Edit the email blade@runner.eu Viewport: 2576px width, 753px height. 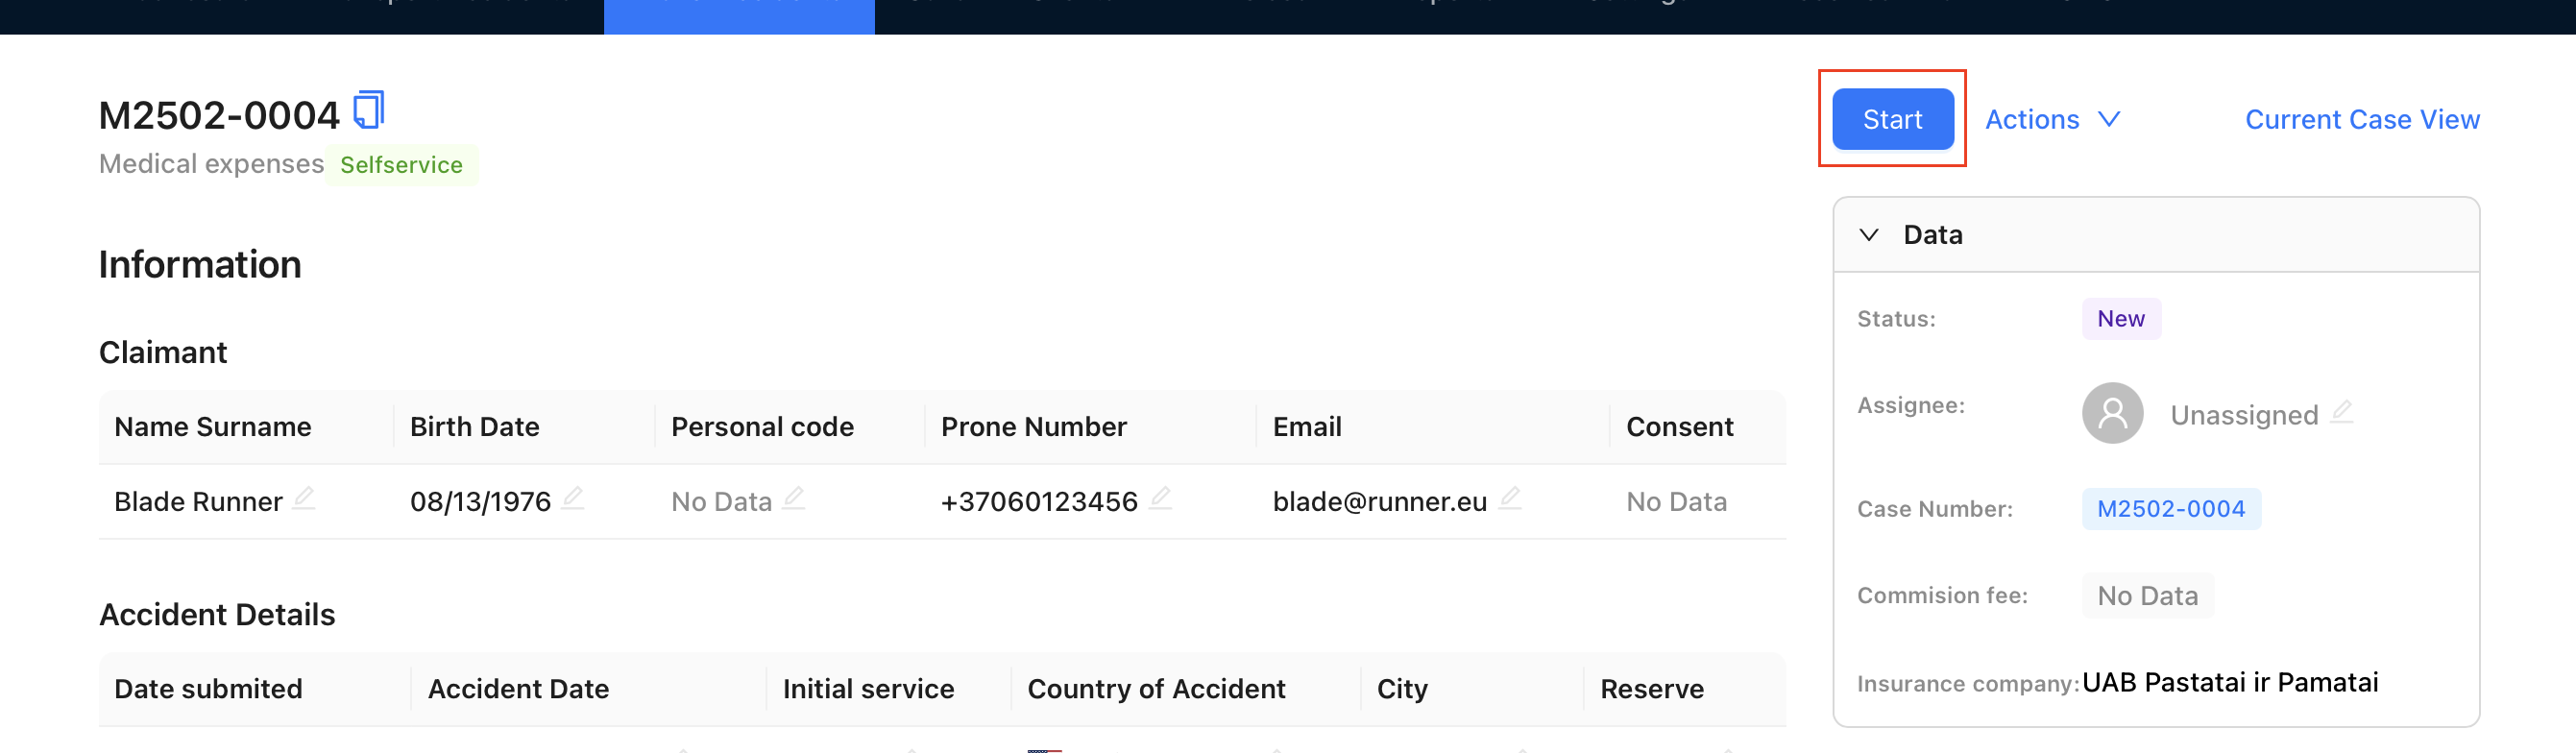[1510, 497]
